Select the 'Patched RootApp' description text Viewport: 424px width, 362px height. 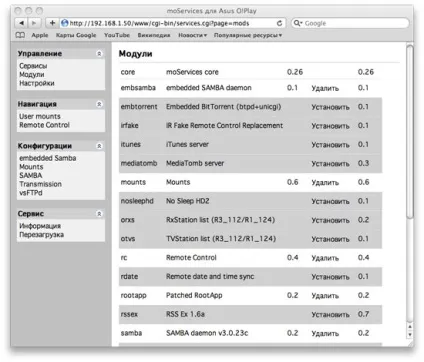point(194,295)
